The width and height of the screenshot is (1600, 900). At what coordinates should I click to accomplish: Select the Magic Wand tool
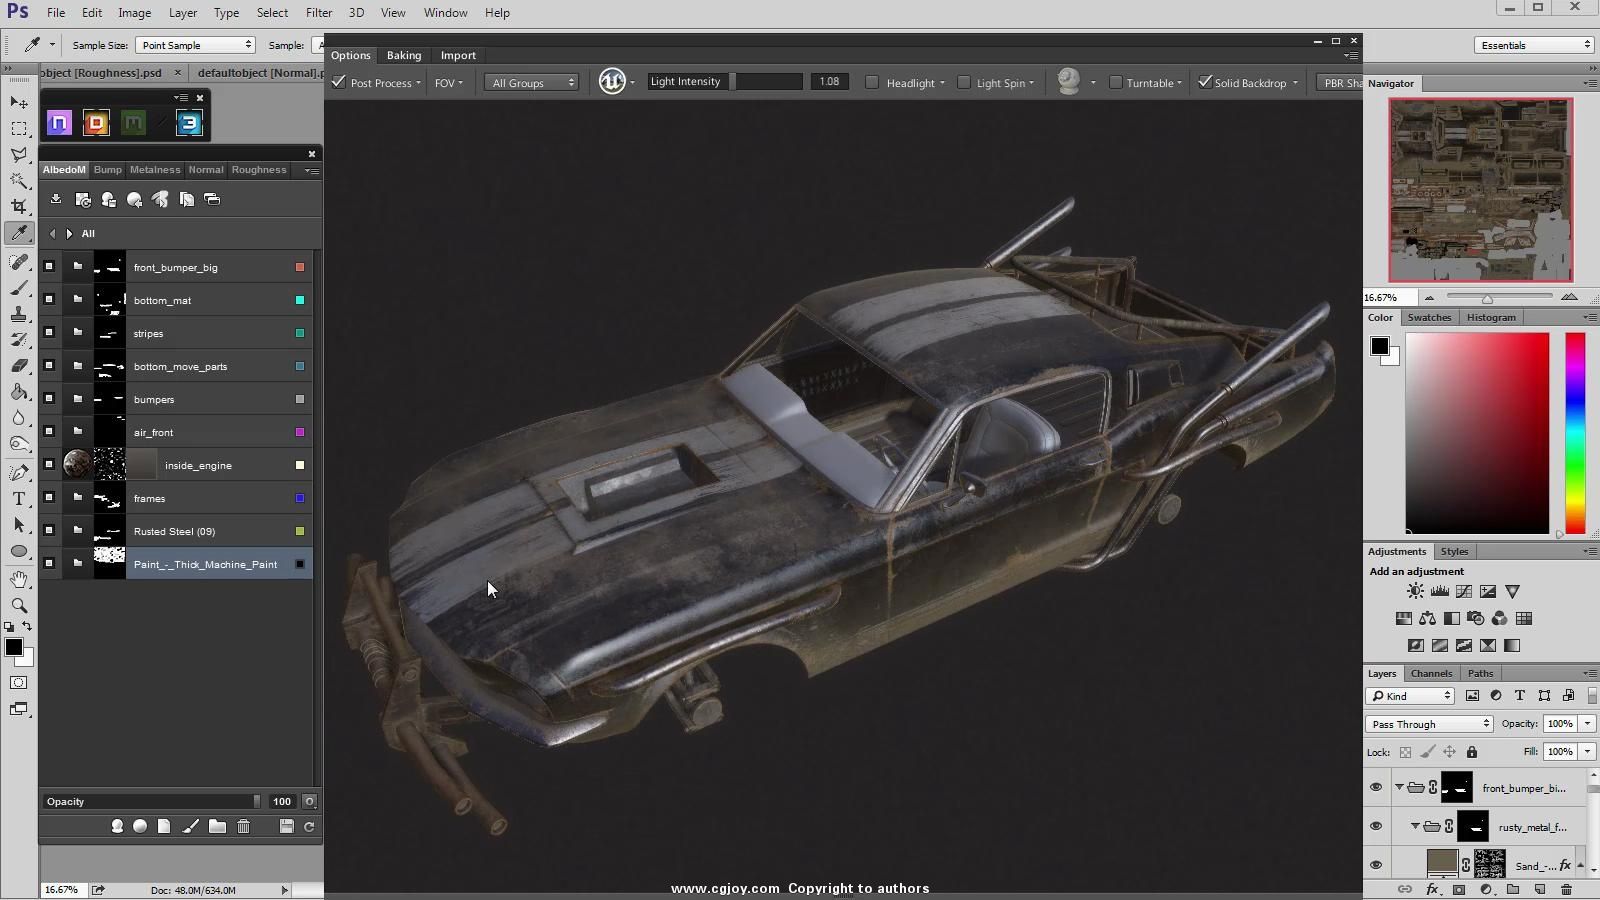click(19, 180)
